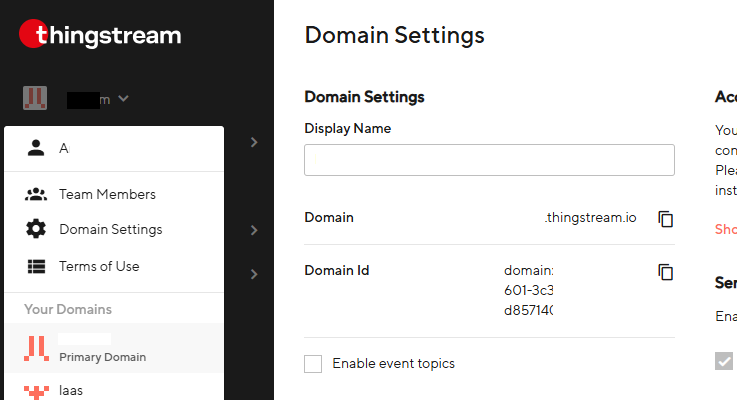The height and width of the screenshot is (400, 737).
Task: Switch to the Primary Domain entry
Action: [x=114, y=348]
